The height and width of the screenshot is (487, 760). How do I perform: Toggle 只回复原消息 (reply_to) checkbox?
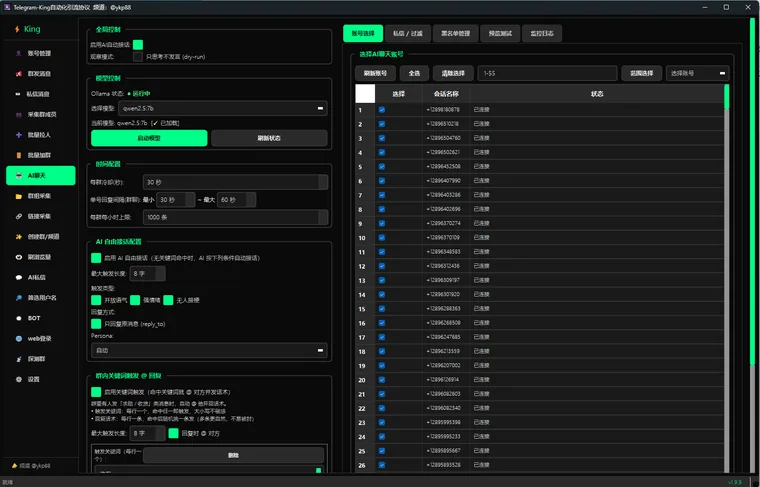(x=96, y=324)
